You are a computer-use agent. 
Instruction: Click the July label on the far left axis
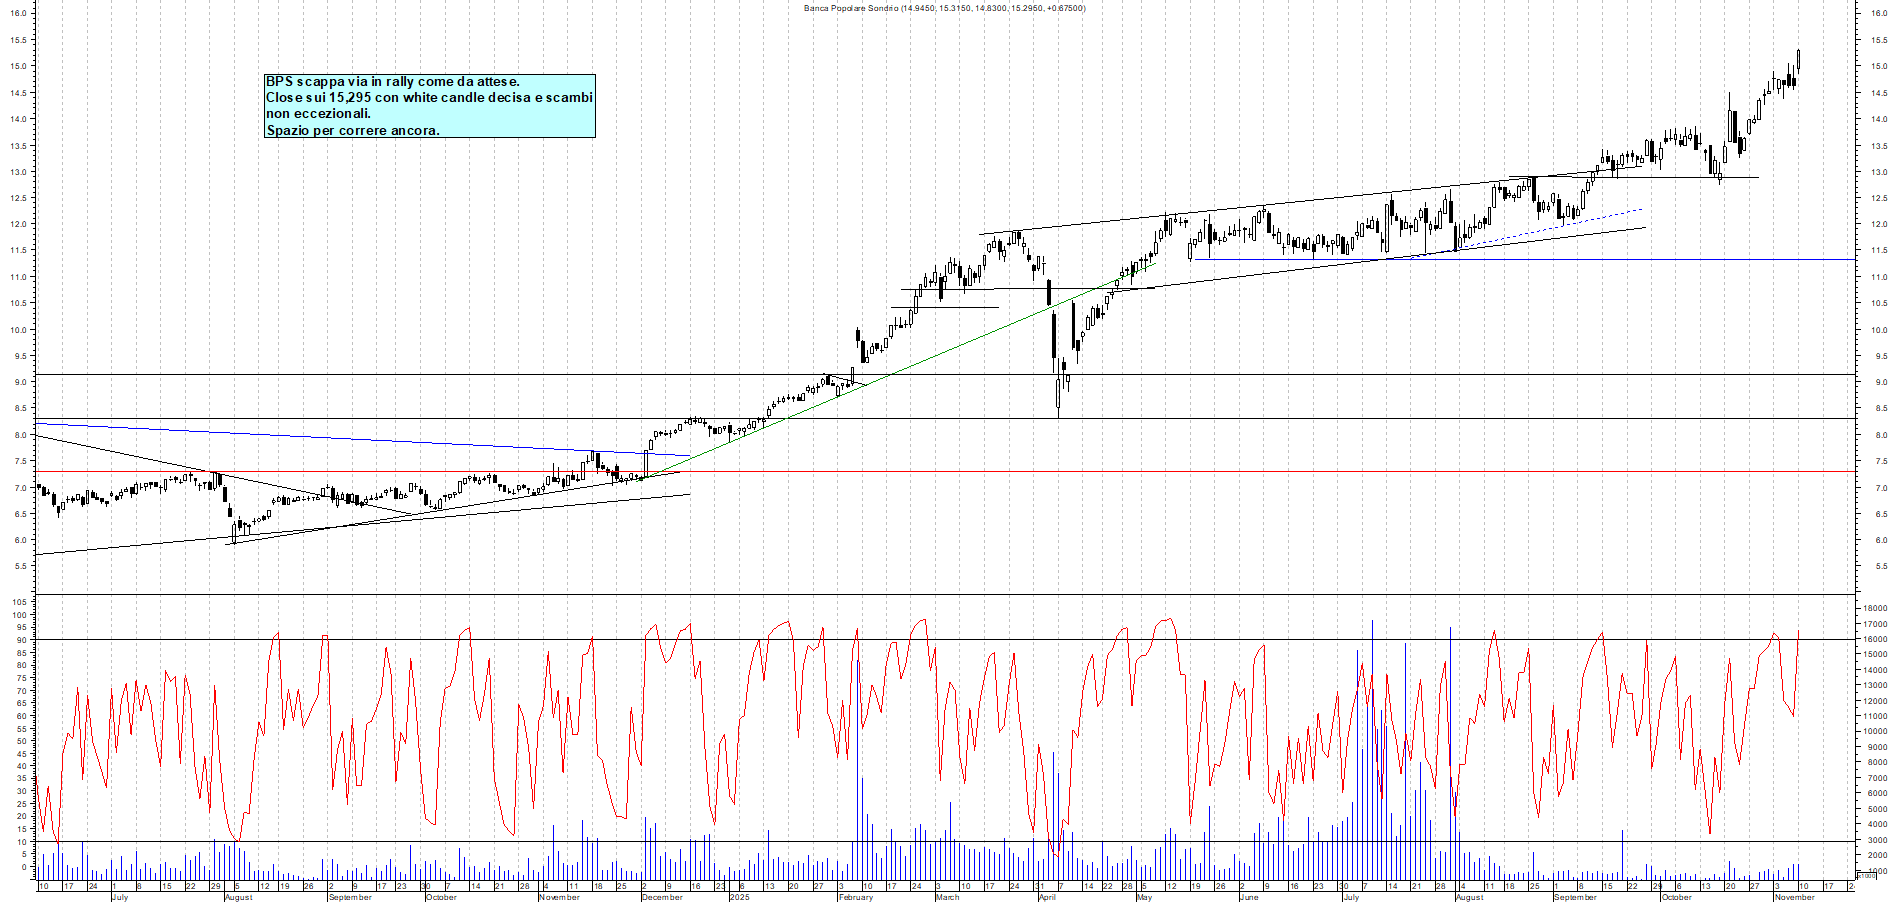click(120, 897)
